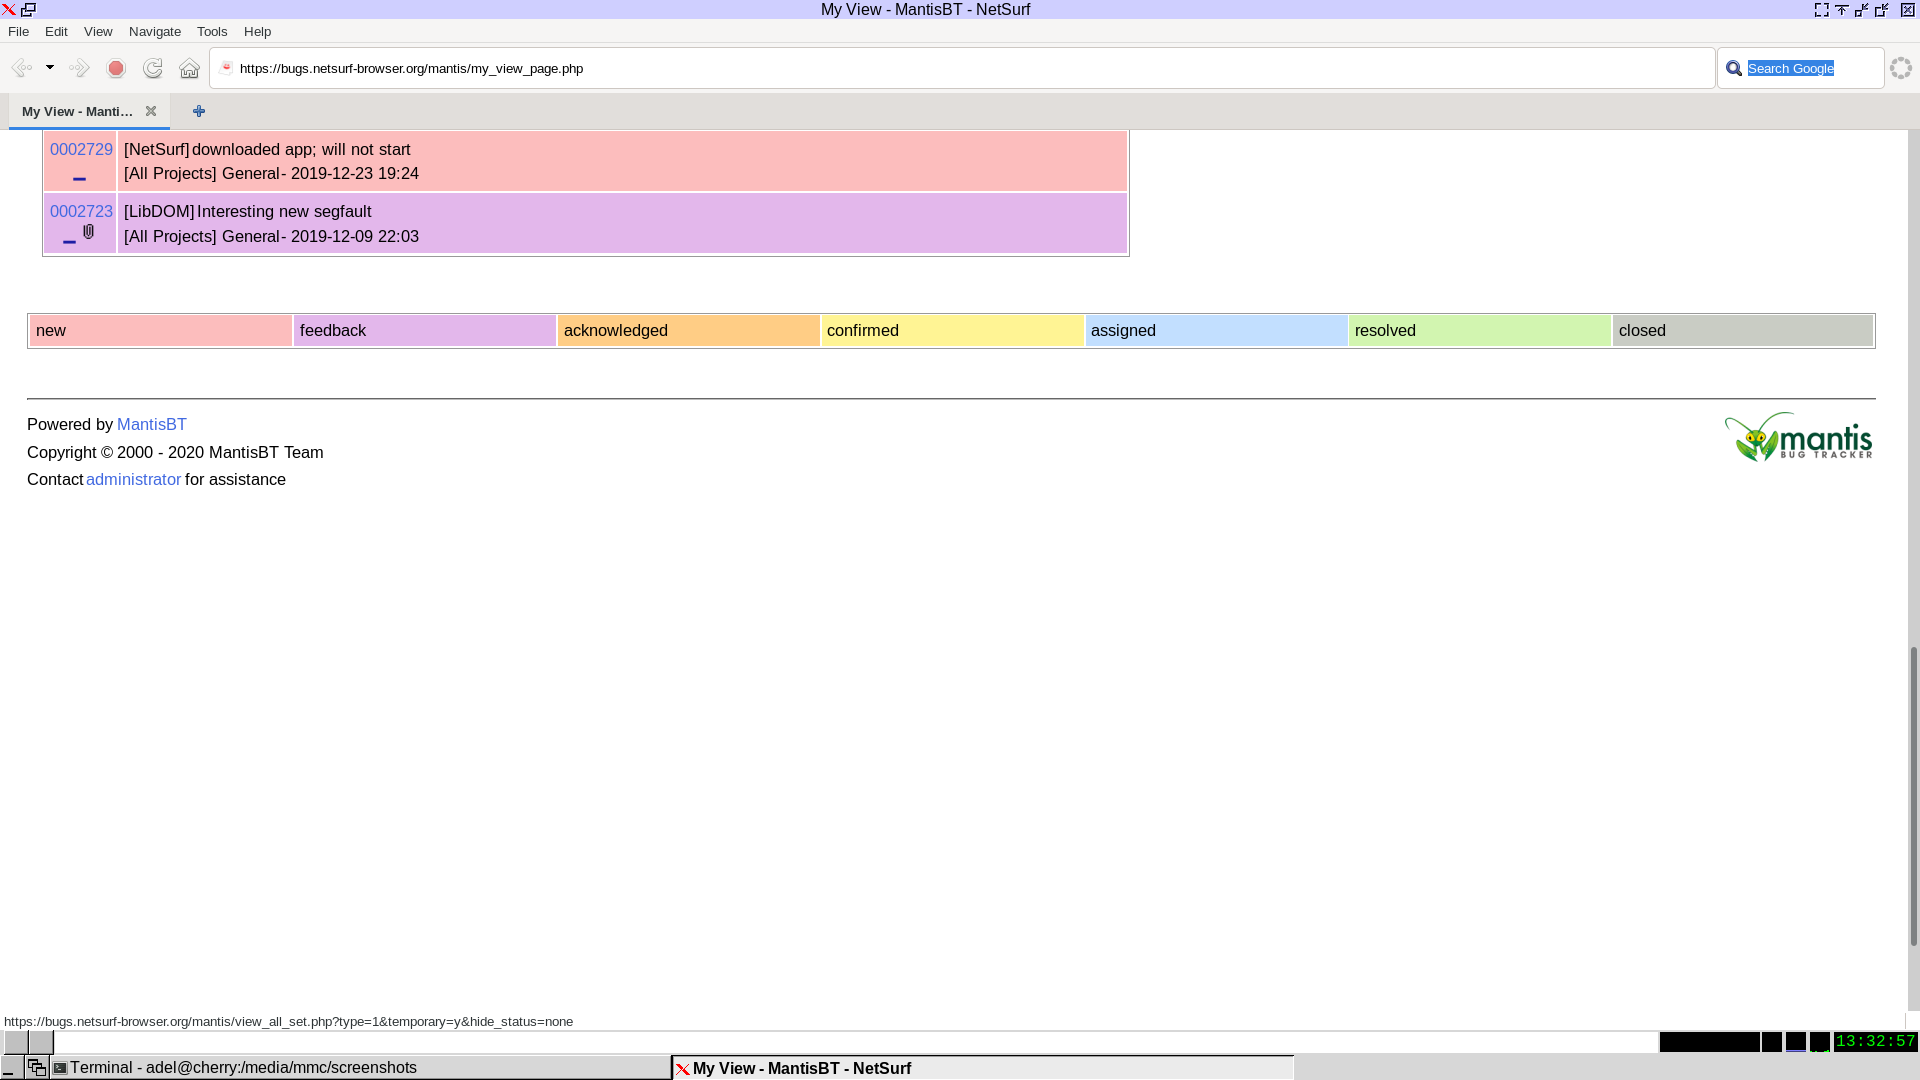Click the acknowledged status color legend
The image size is (1920, 1080).
(x=688, y=330)
